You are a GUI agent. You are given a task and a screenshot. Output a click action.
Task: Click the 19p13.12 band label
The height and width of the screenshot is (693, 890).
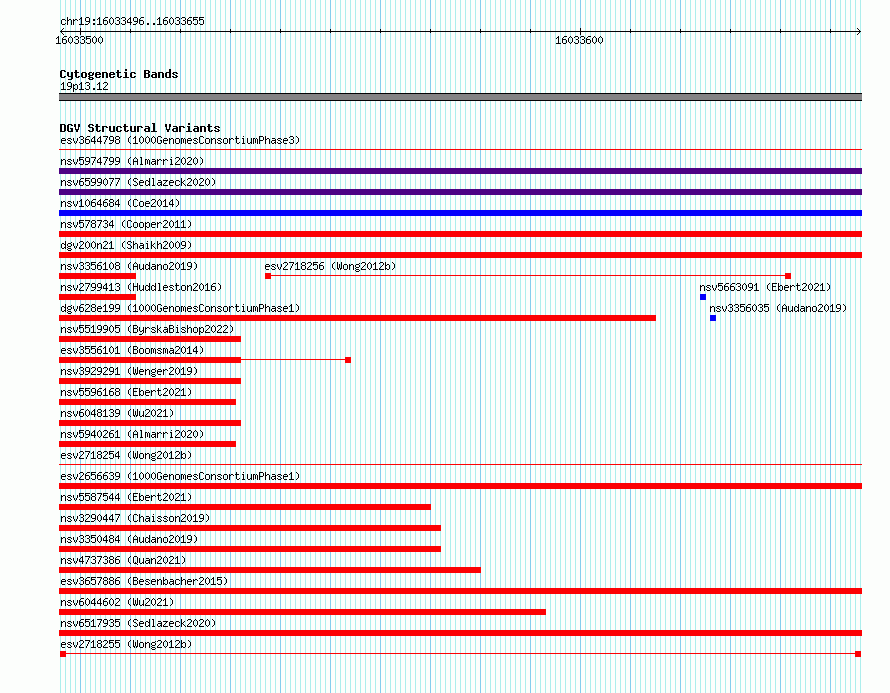84,86
